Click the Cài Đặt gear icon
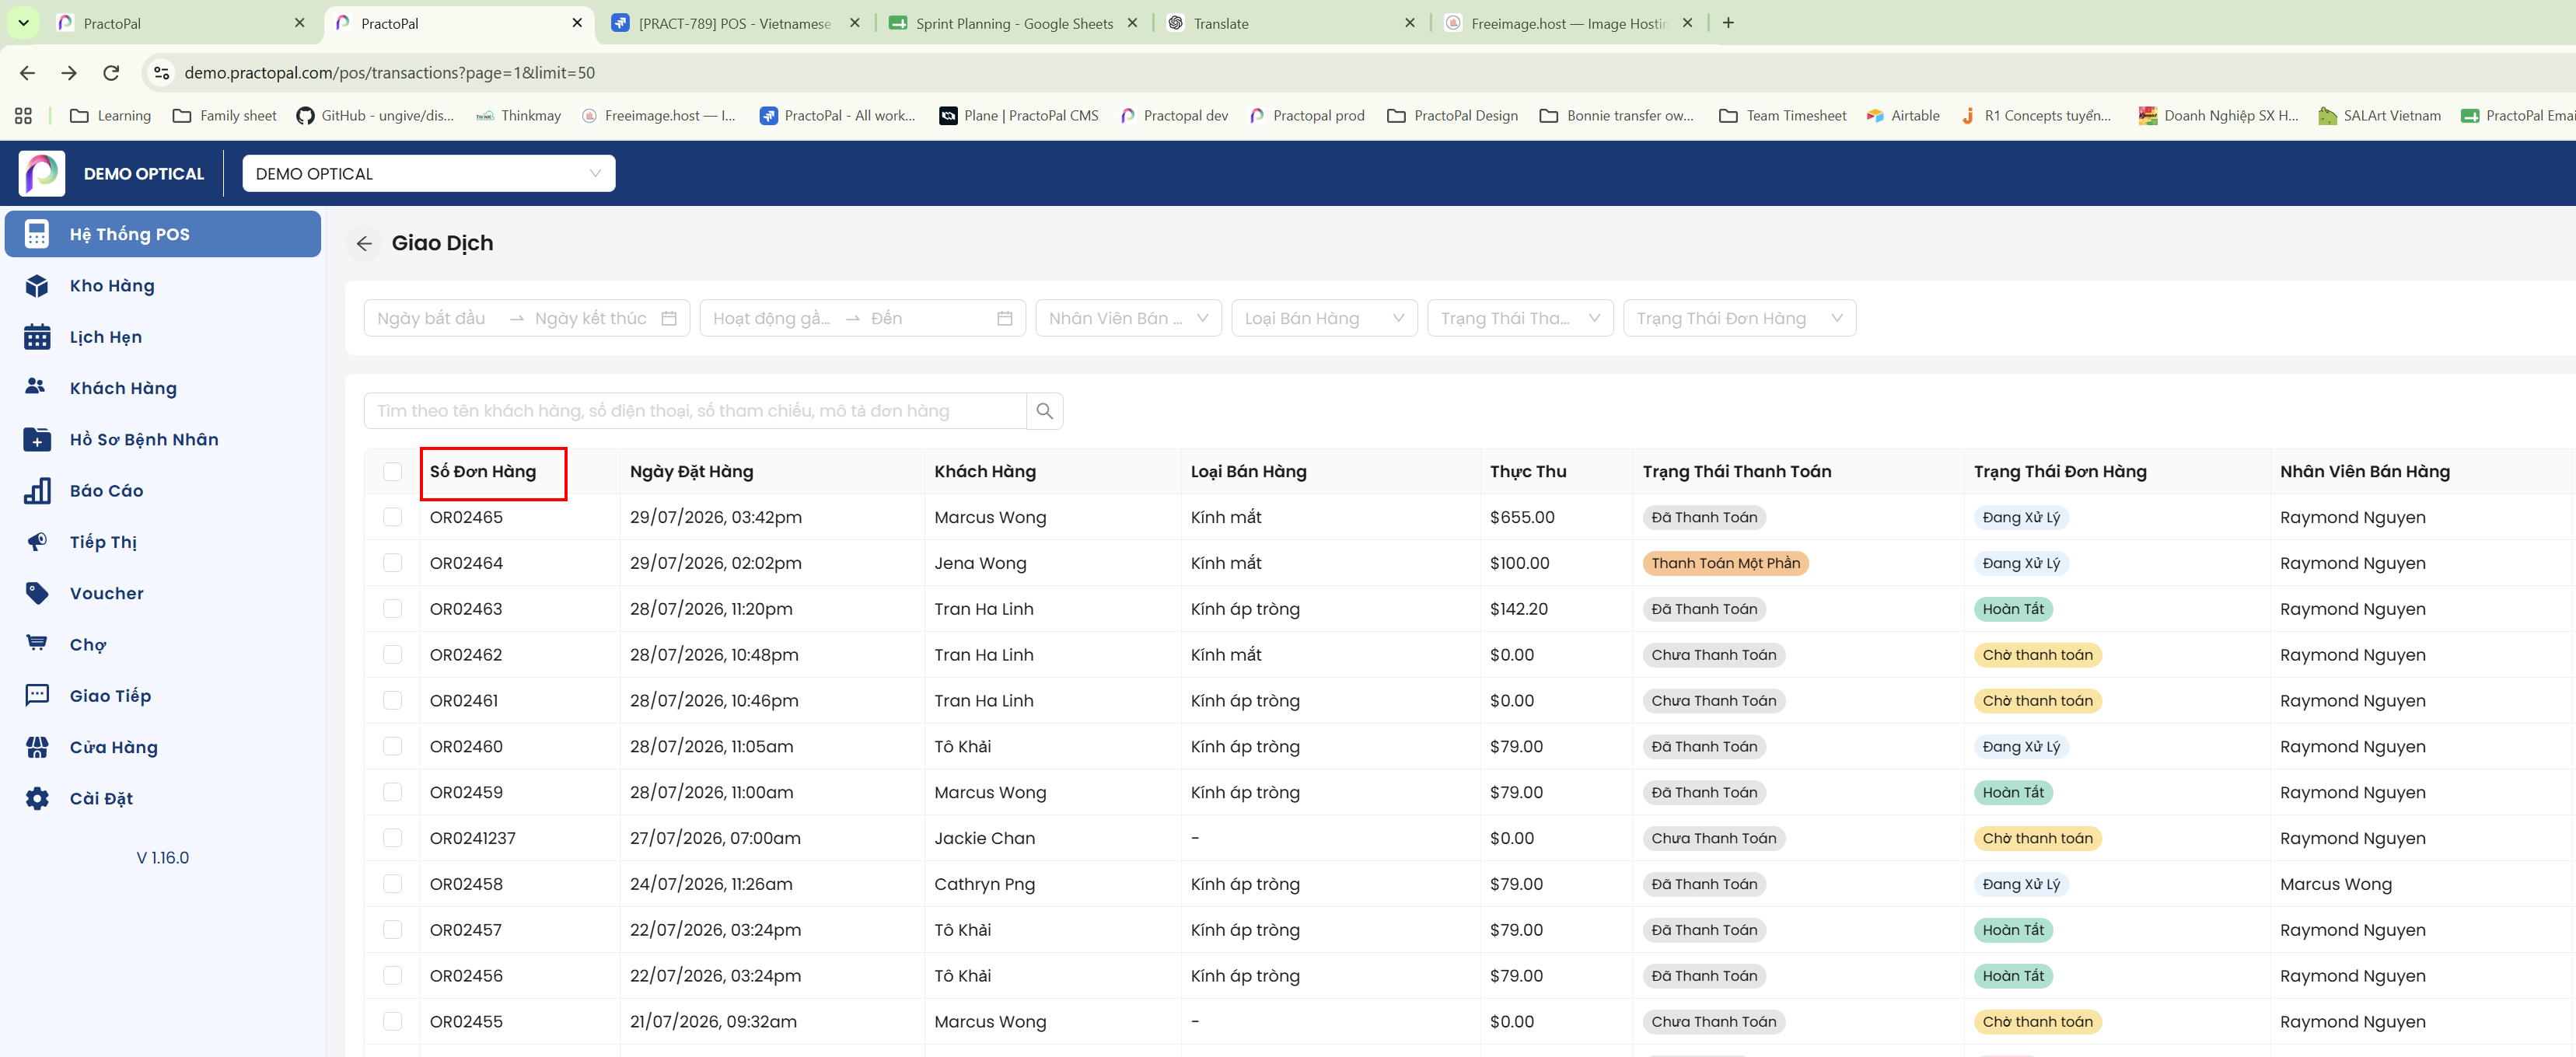This screenshot has height=1057, width=2576. [x=37, y=798]
